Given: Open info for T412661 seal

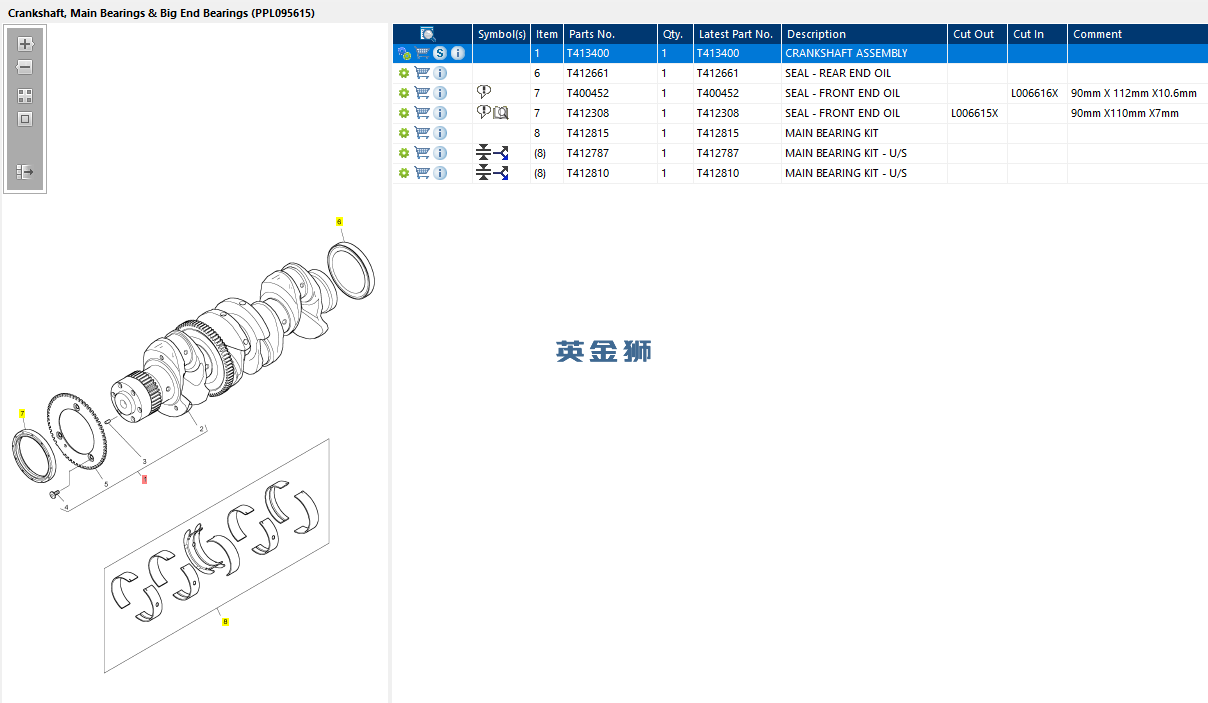Looking at the screenshot, I should (x=441, y=73).
